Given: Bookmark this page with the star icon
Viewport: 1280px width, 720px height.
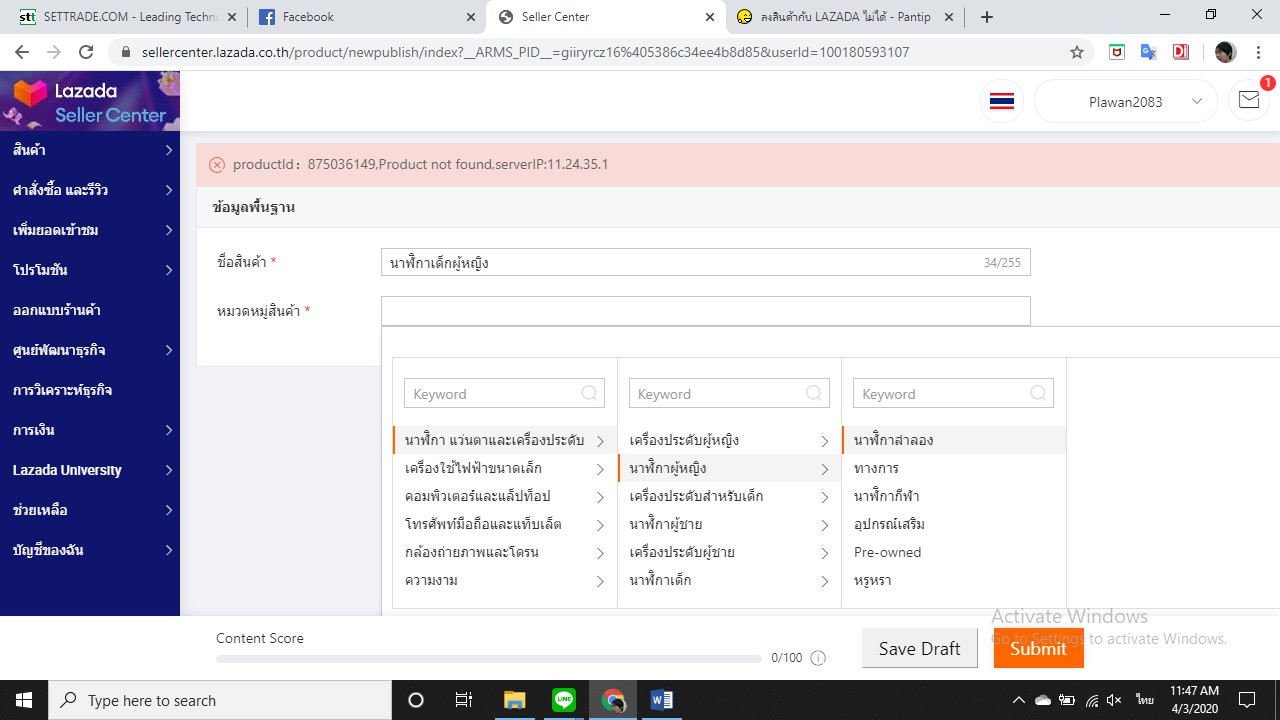Looking at the screenshot, I should click(x=1077, y=52).
